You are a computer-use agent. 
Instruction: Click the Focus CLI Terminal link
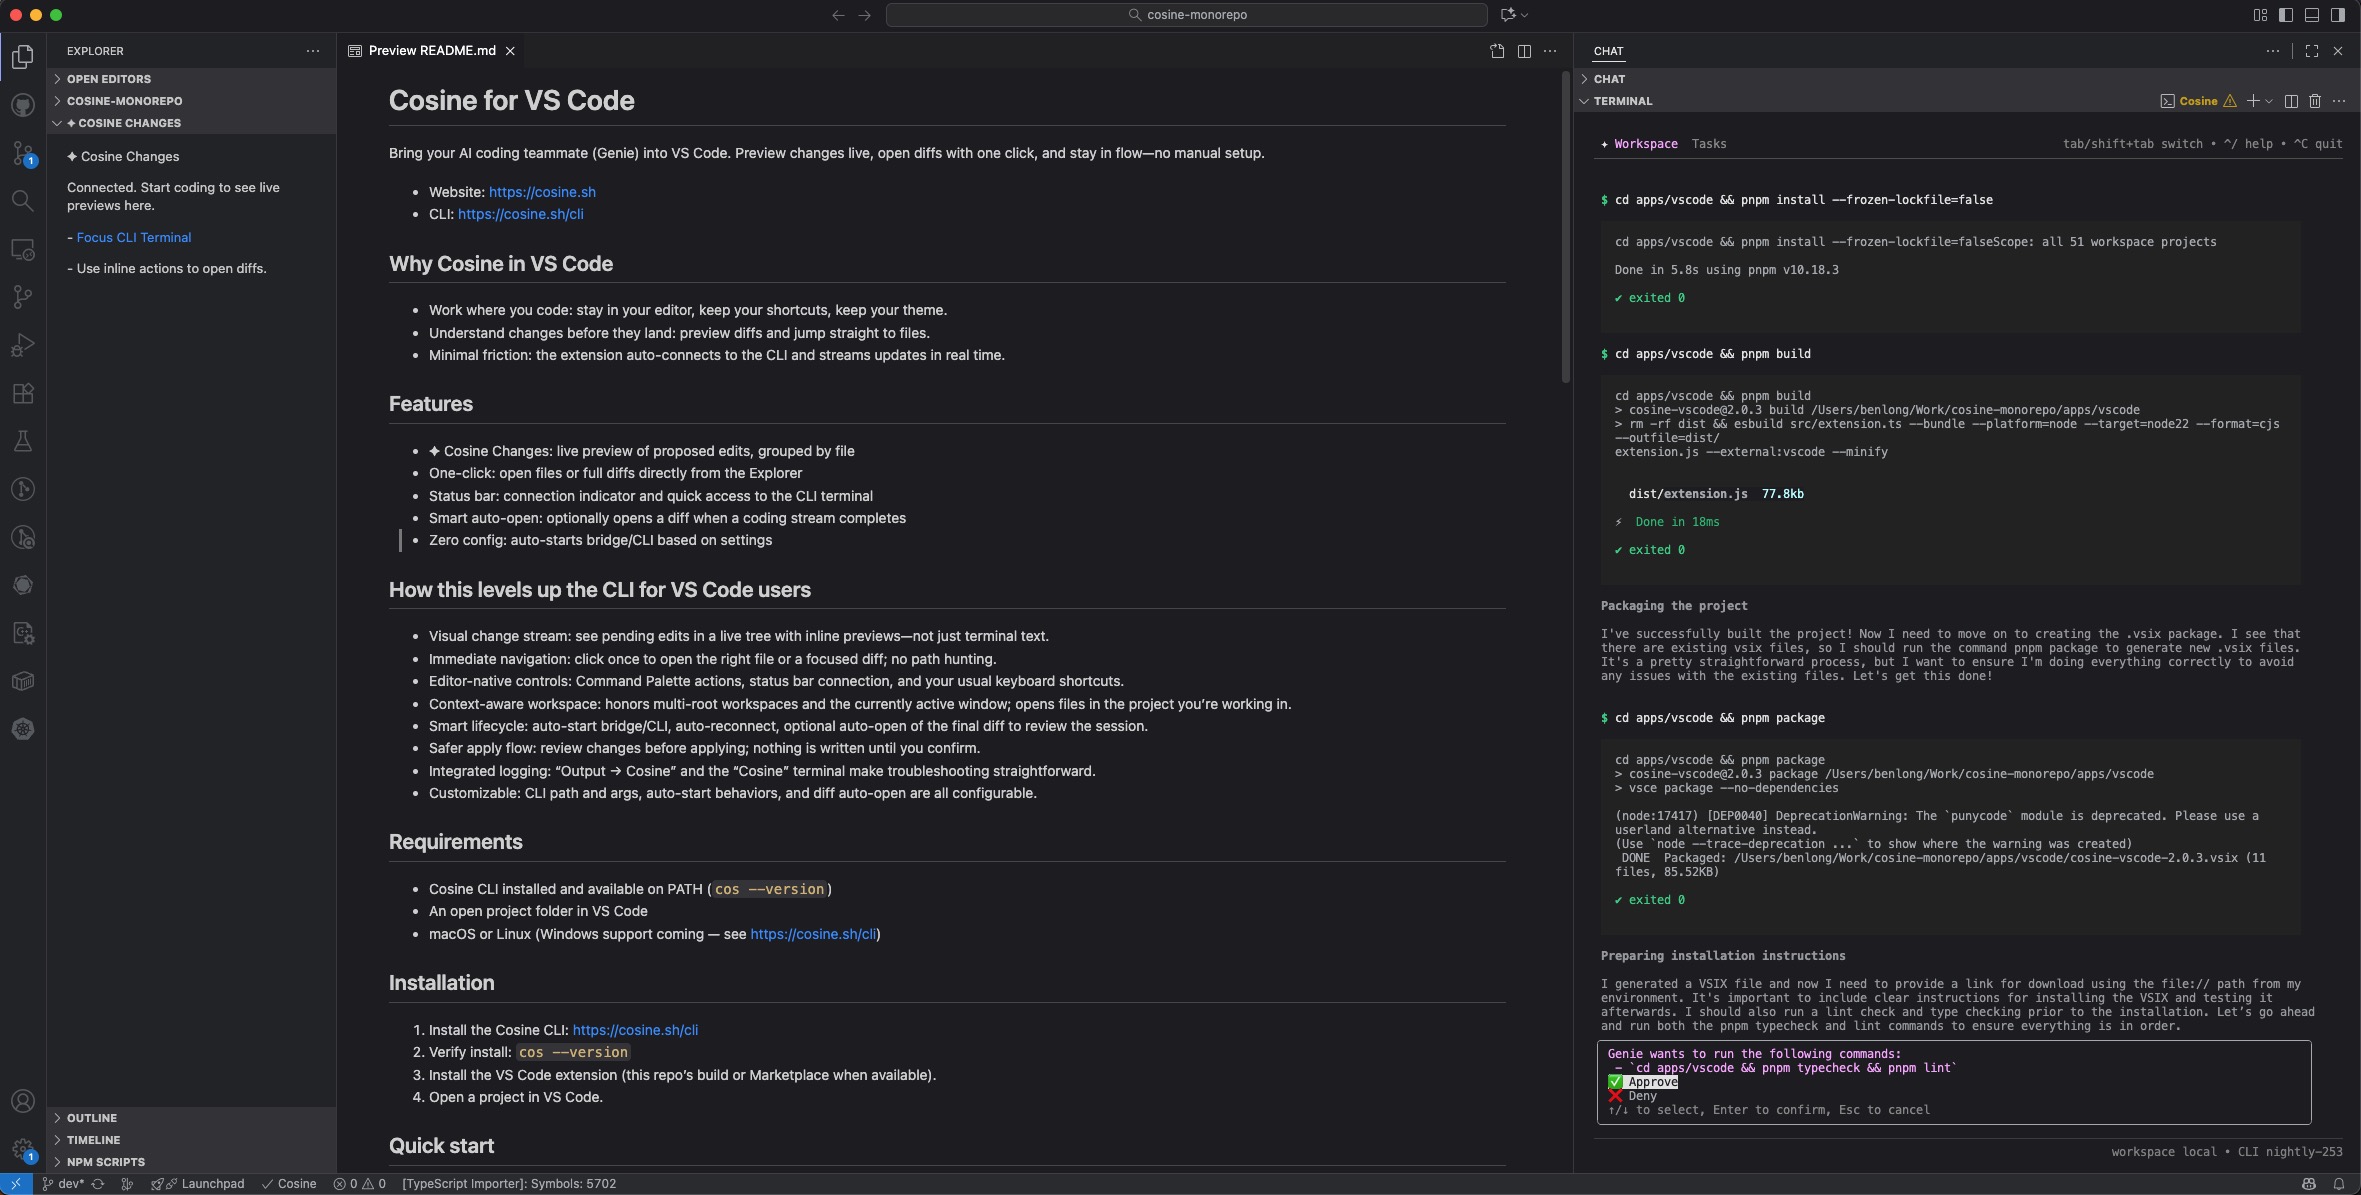click(x=133, y=238)
